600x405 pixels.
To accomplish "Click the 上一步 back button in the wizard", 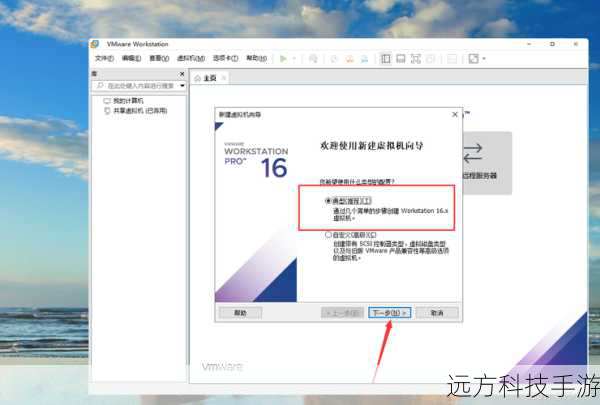I will coord(342,313).
